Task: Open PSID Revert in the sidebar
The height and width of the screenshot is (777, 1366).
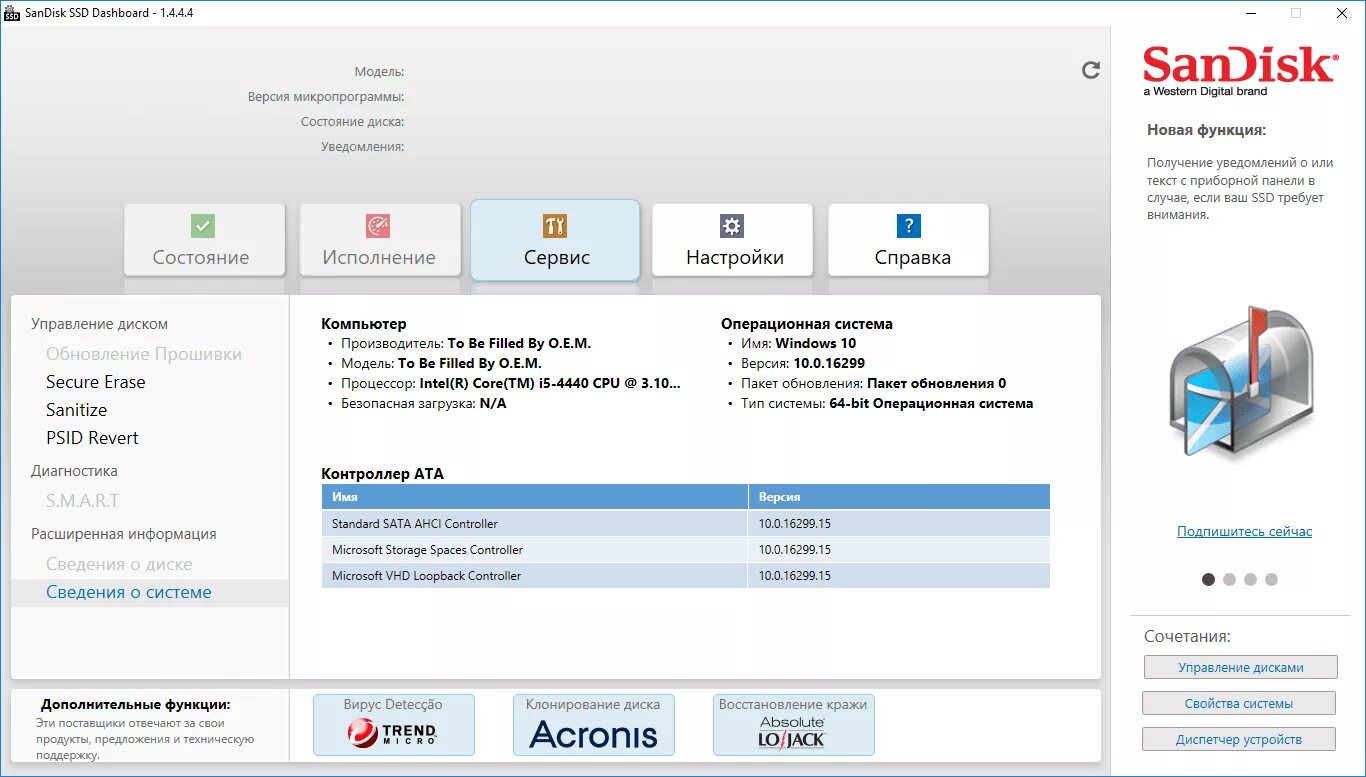Action: 92,438
